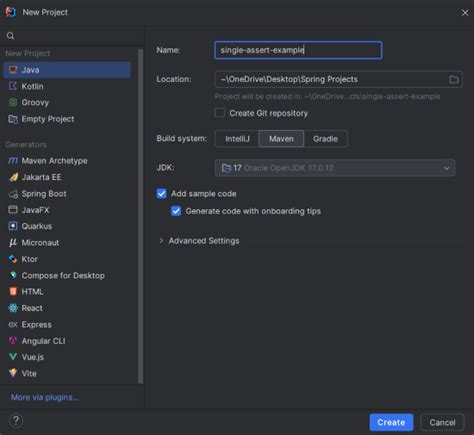The height and width of the screenshot is (435, 474).
Task: Choose the Angular CLI generator icon
Action: coord(13,341)
